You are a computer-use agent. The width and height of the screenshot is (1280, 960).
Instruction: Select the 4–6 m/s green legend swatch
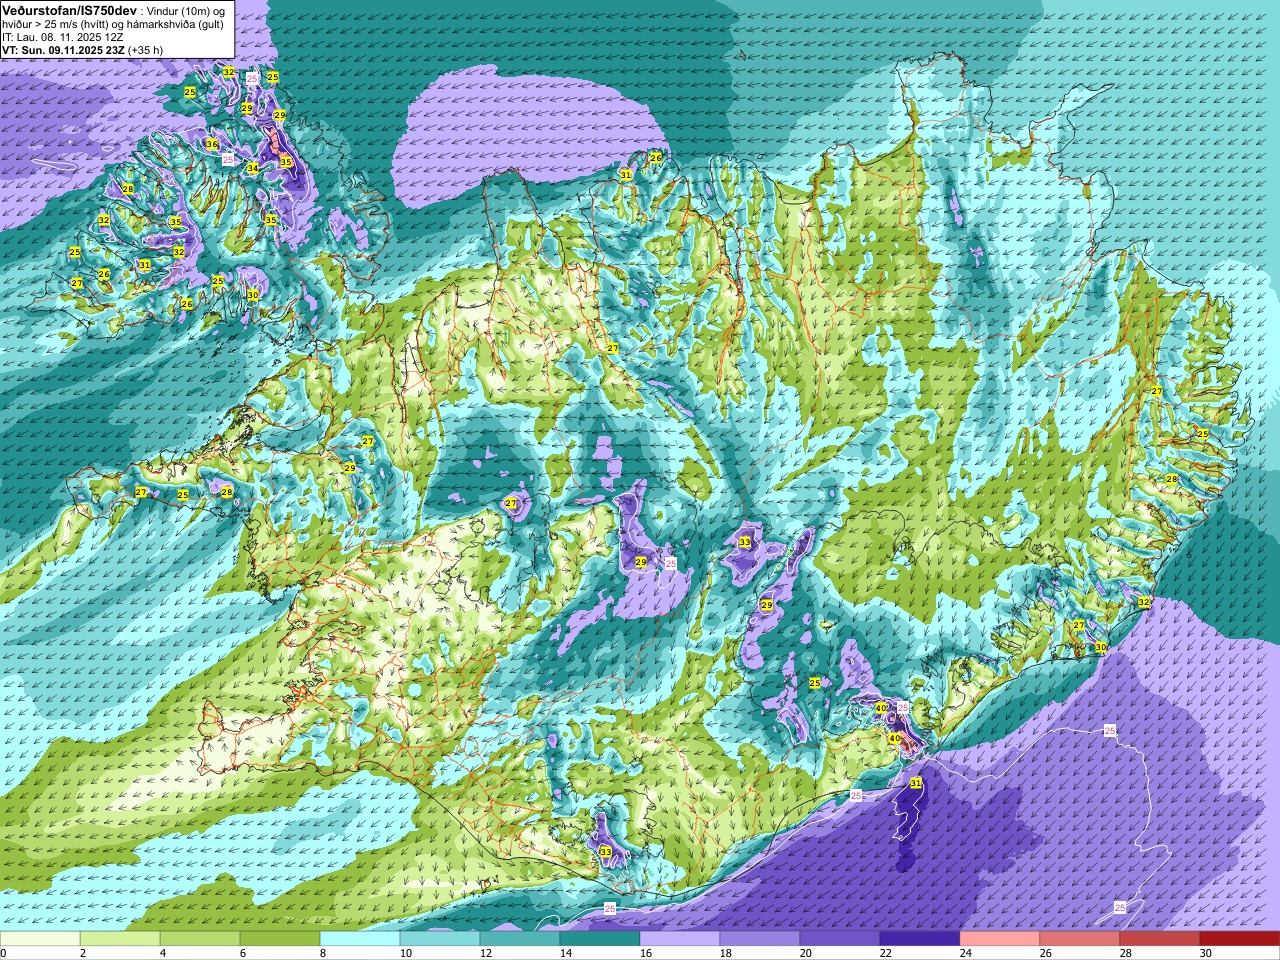pyautogui.click(x=200, y=939)
